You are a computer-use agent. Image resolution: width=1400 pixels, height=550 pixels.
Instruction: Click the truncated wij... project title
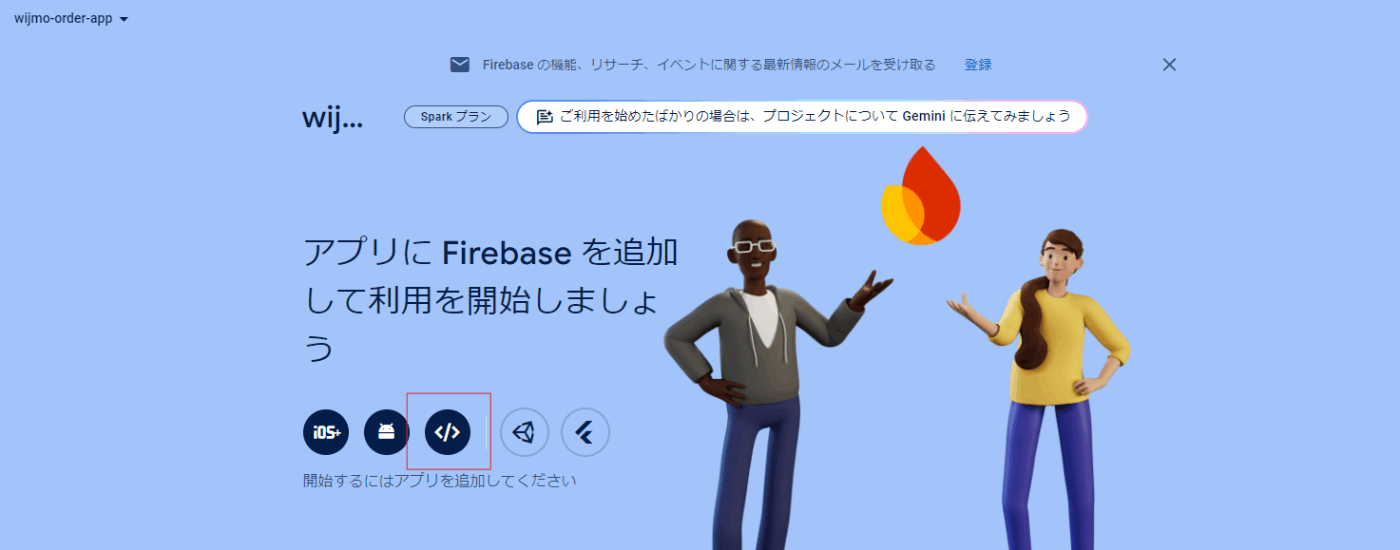tap(332, 118)
